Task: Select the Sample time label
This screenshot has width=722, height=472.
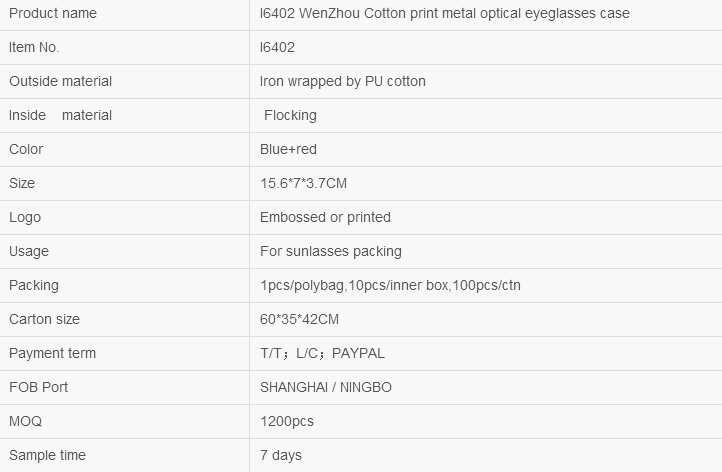Action: pos(47,455)
